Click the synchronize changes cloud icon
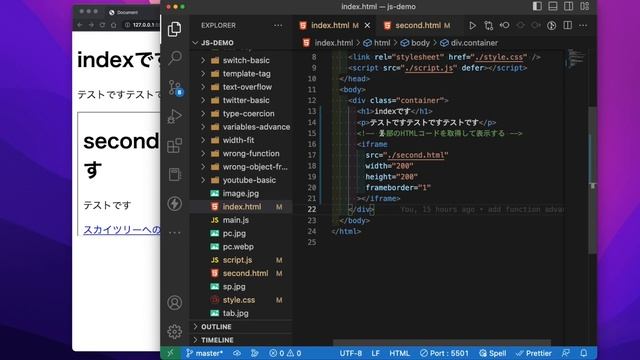The image size is (640, 360). [x=237, y=353]
